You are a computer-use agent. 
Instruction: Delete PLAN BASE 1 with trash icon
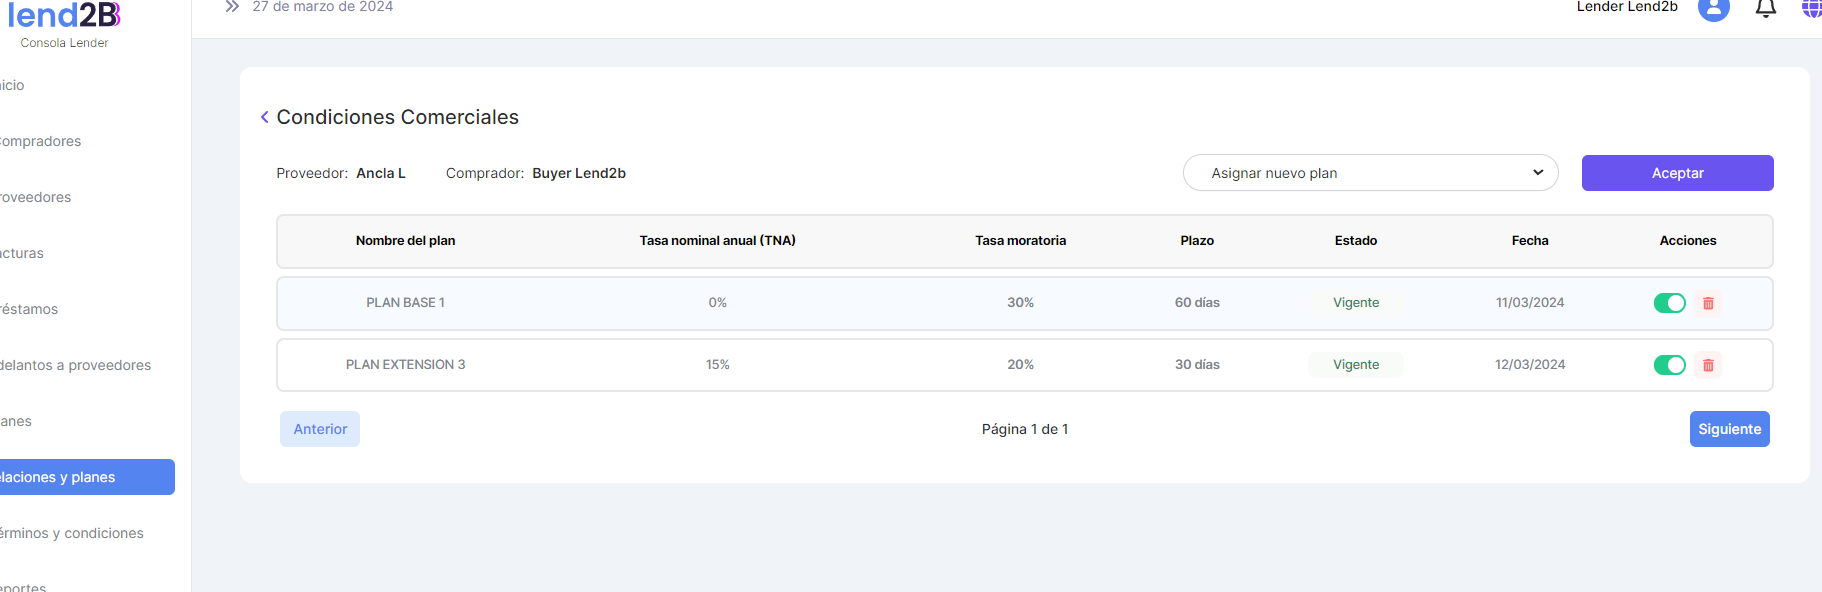point(1708,303)
